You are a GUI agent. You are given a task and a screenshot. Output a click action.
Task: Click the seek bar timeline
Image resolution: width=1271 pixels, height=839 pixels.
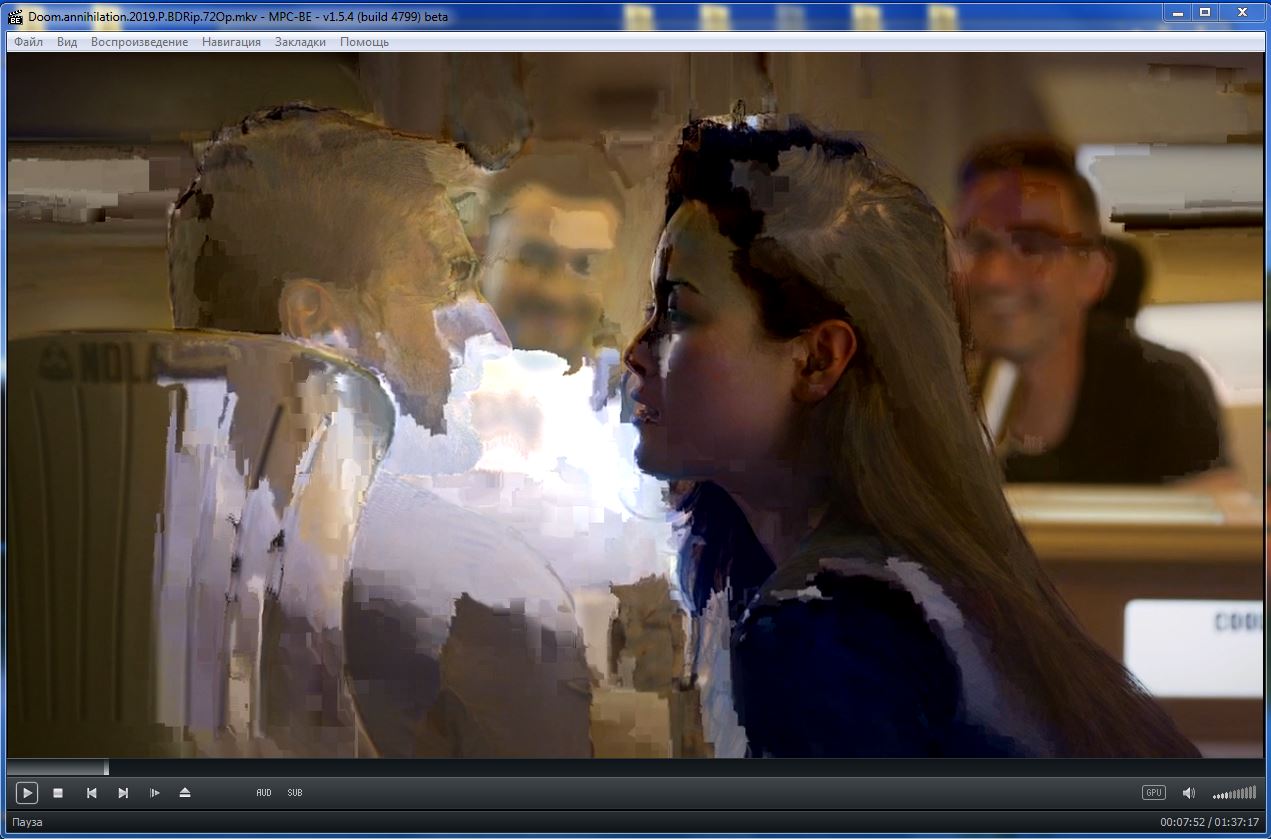pos(635,767)
